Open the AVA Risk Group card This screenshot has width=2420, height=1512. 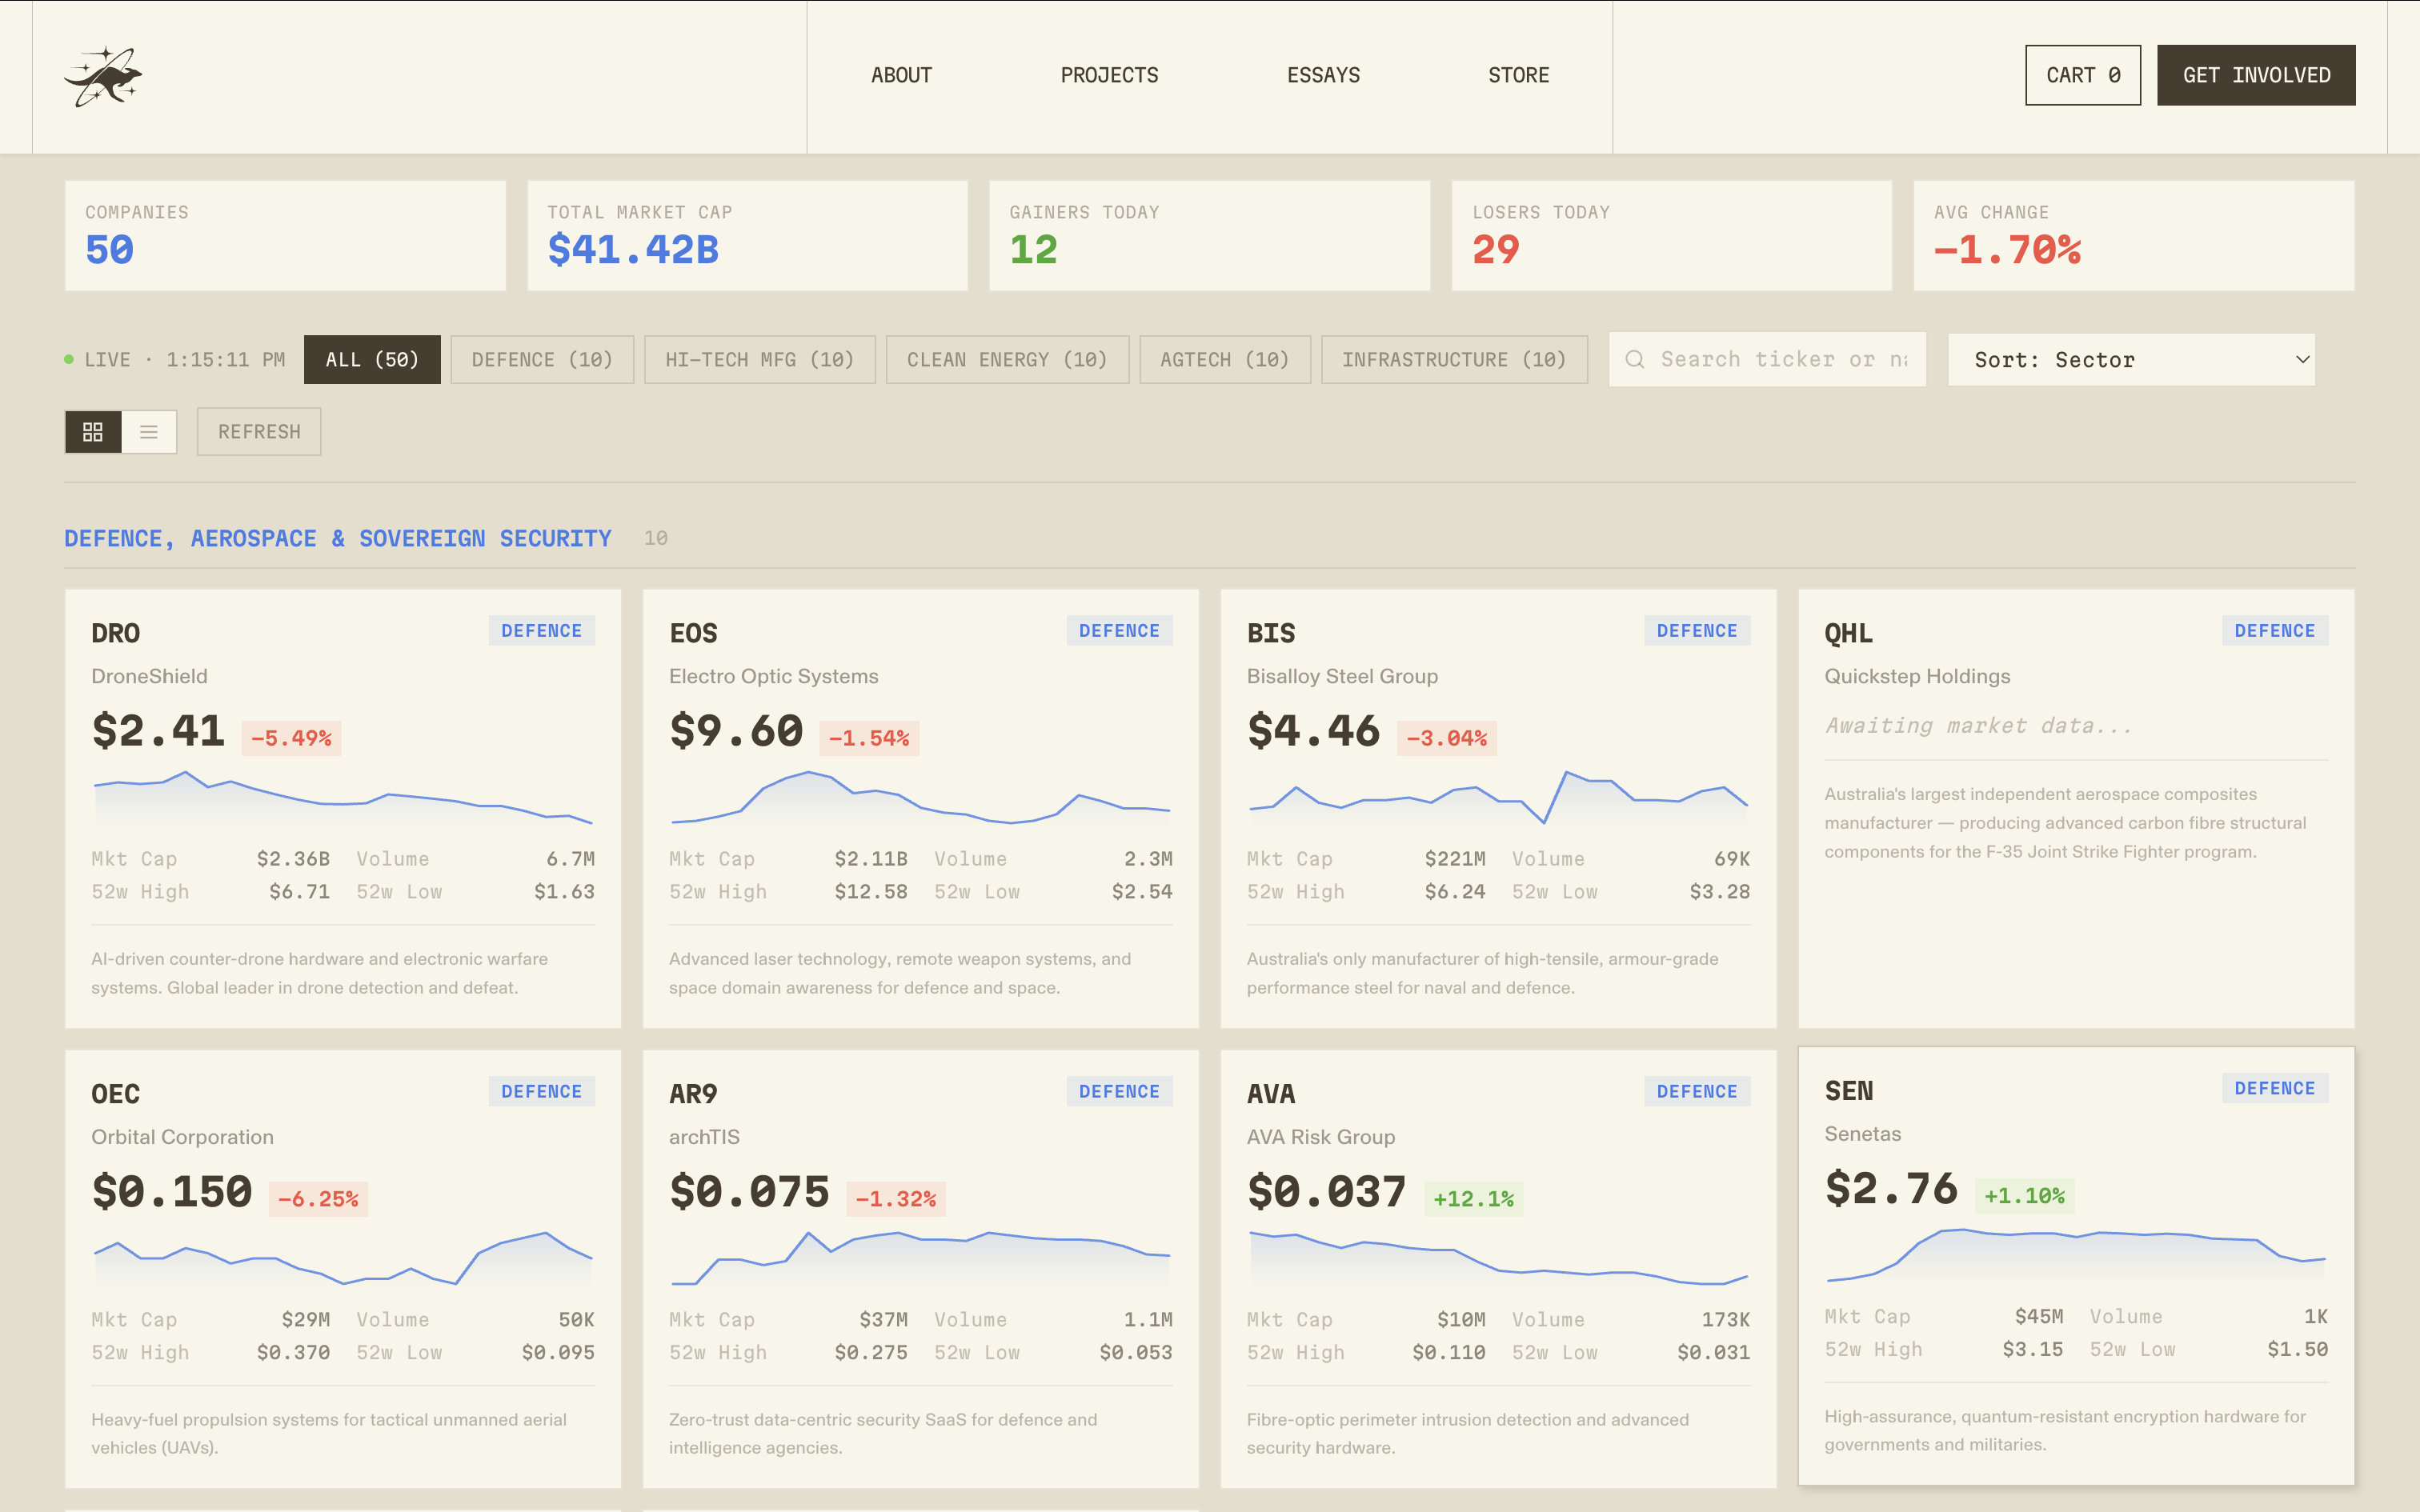[x=1498, y=1269]
